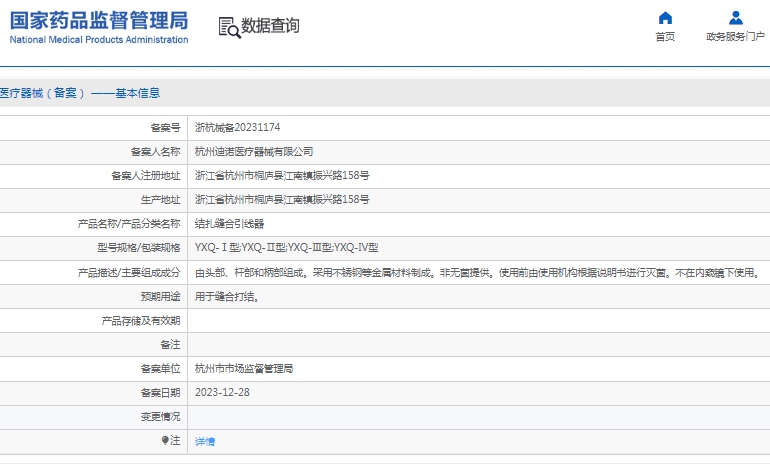Click the 型号规格/包装规格 label
Viewport: 770px width, 464px height.
click(x=139, y=248)
